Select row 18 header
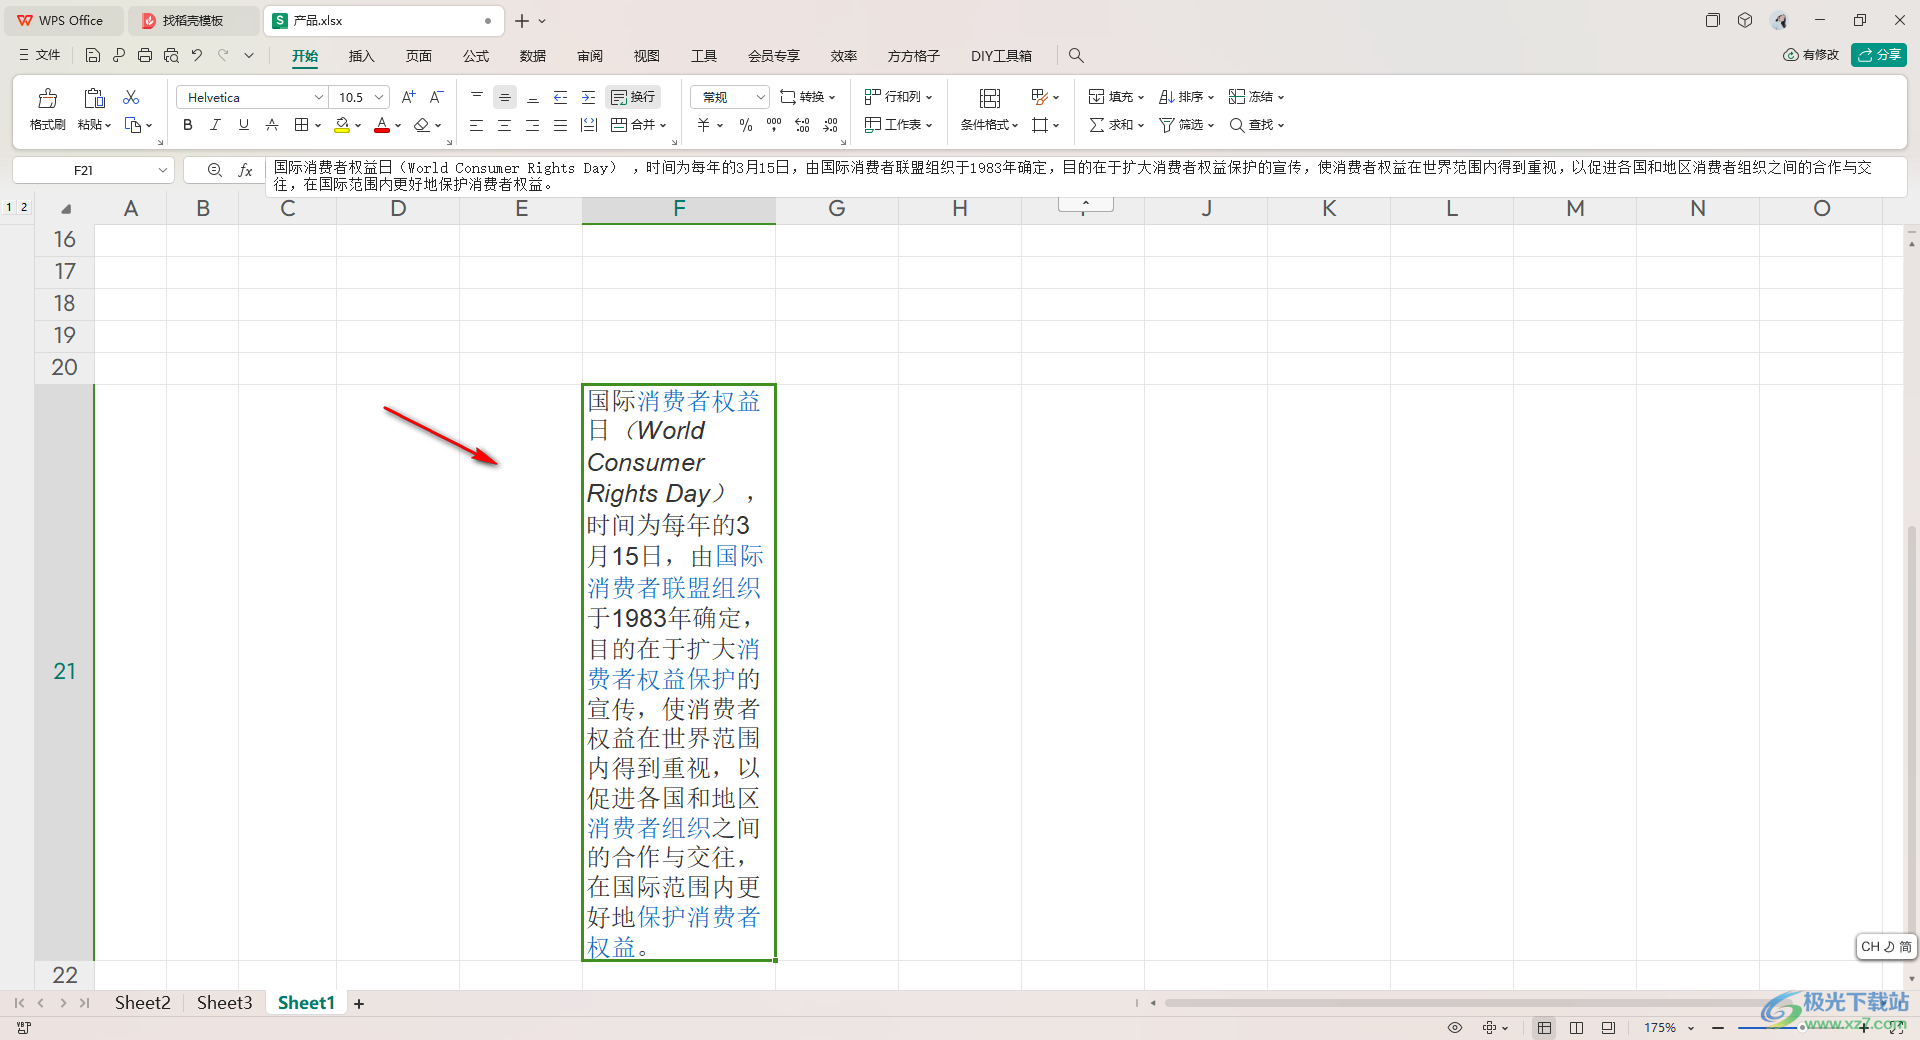The width and height of the screenshot is (1920, 1040). pyautogui.click(x=64, y=304)
